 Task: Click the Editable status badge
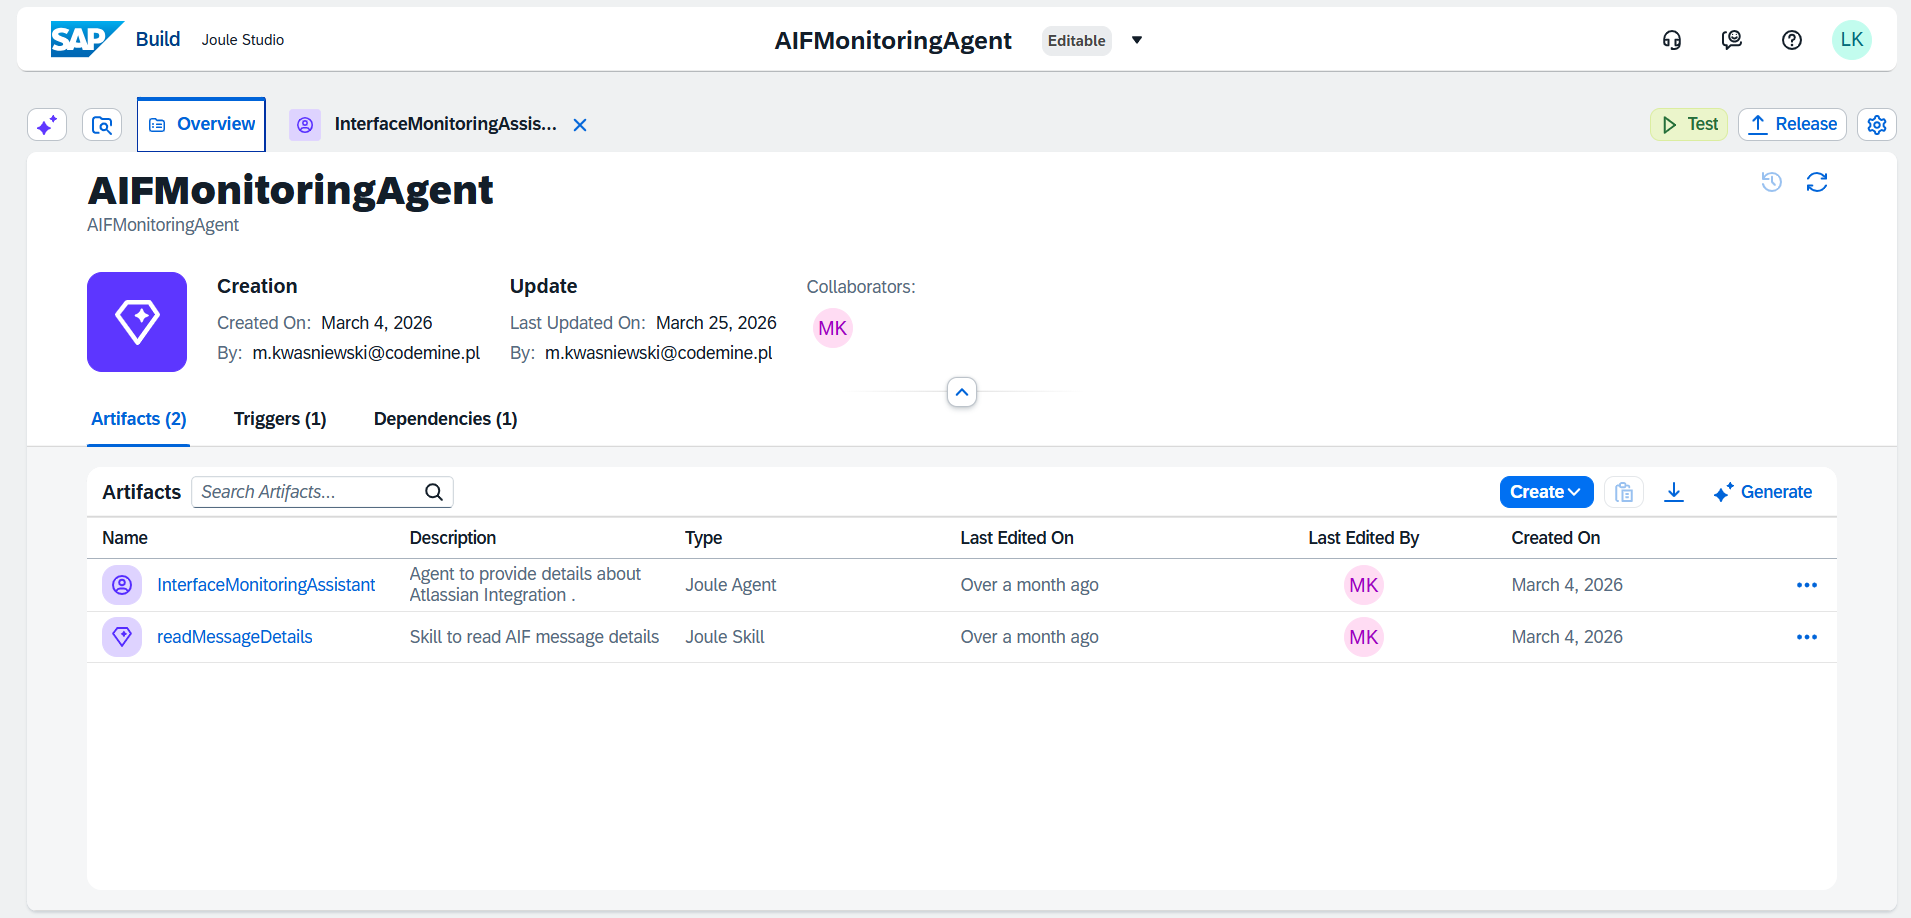[1077, 40]
